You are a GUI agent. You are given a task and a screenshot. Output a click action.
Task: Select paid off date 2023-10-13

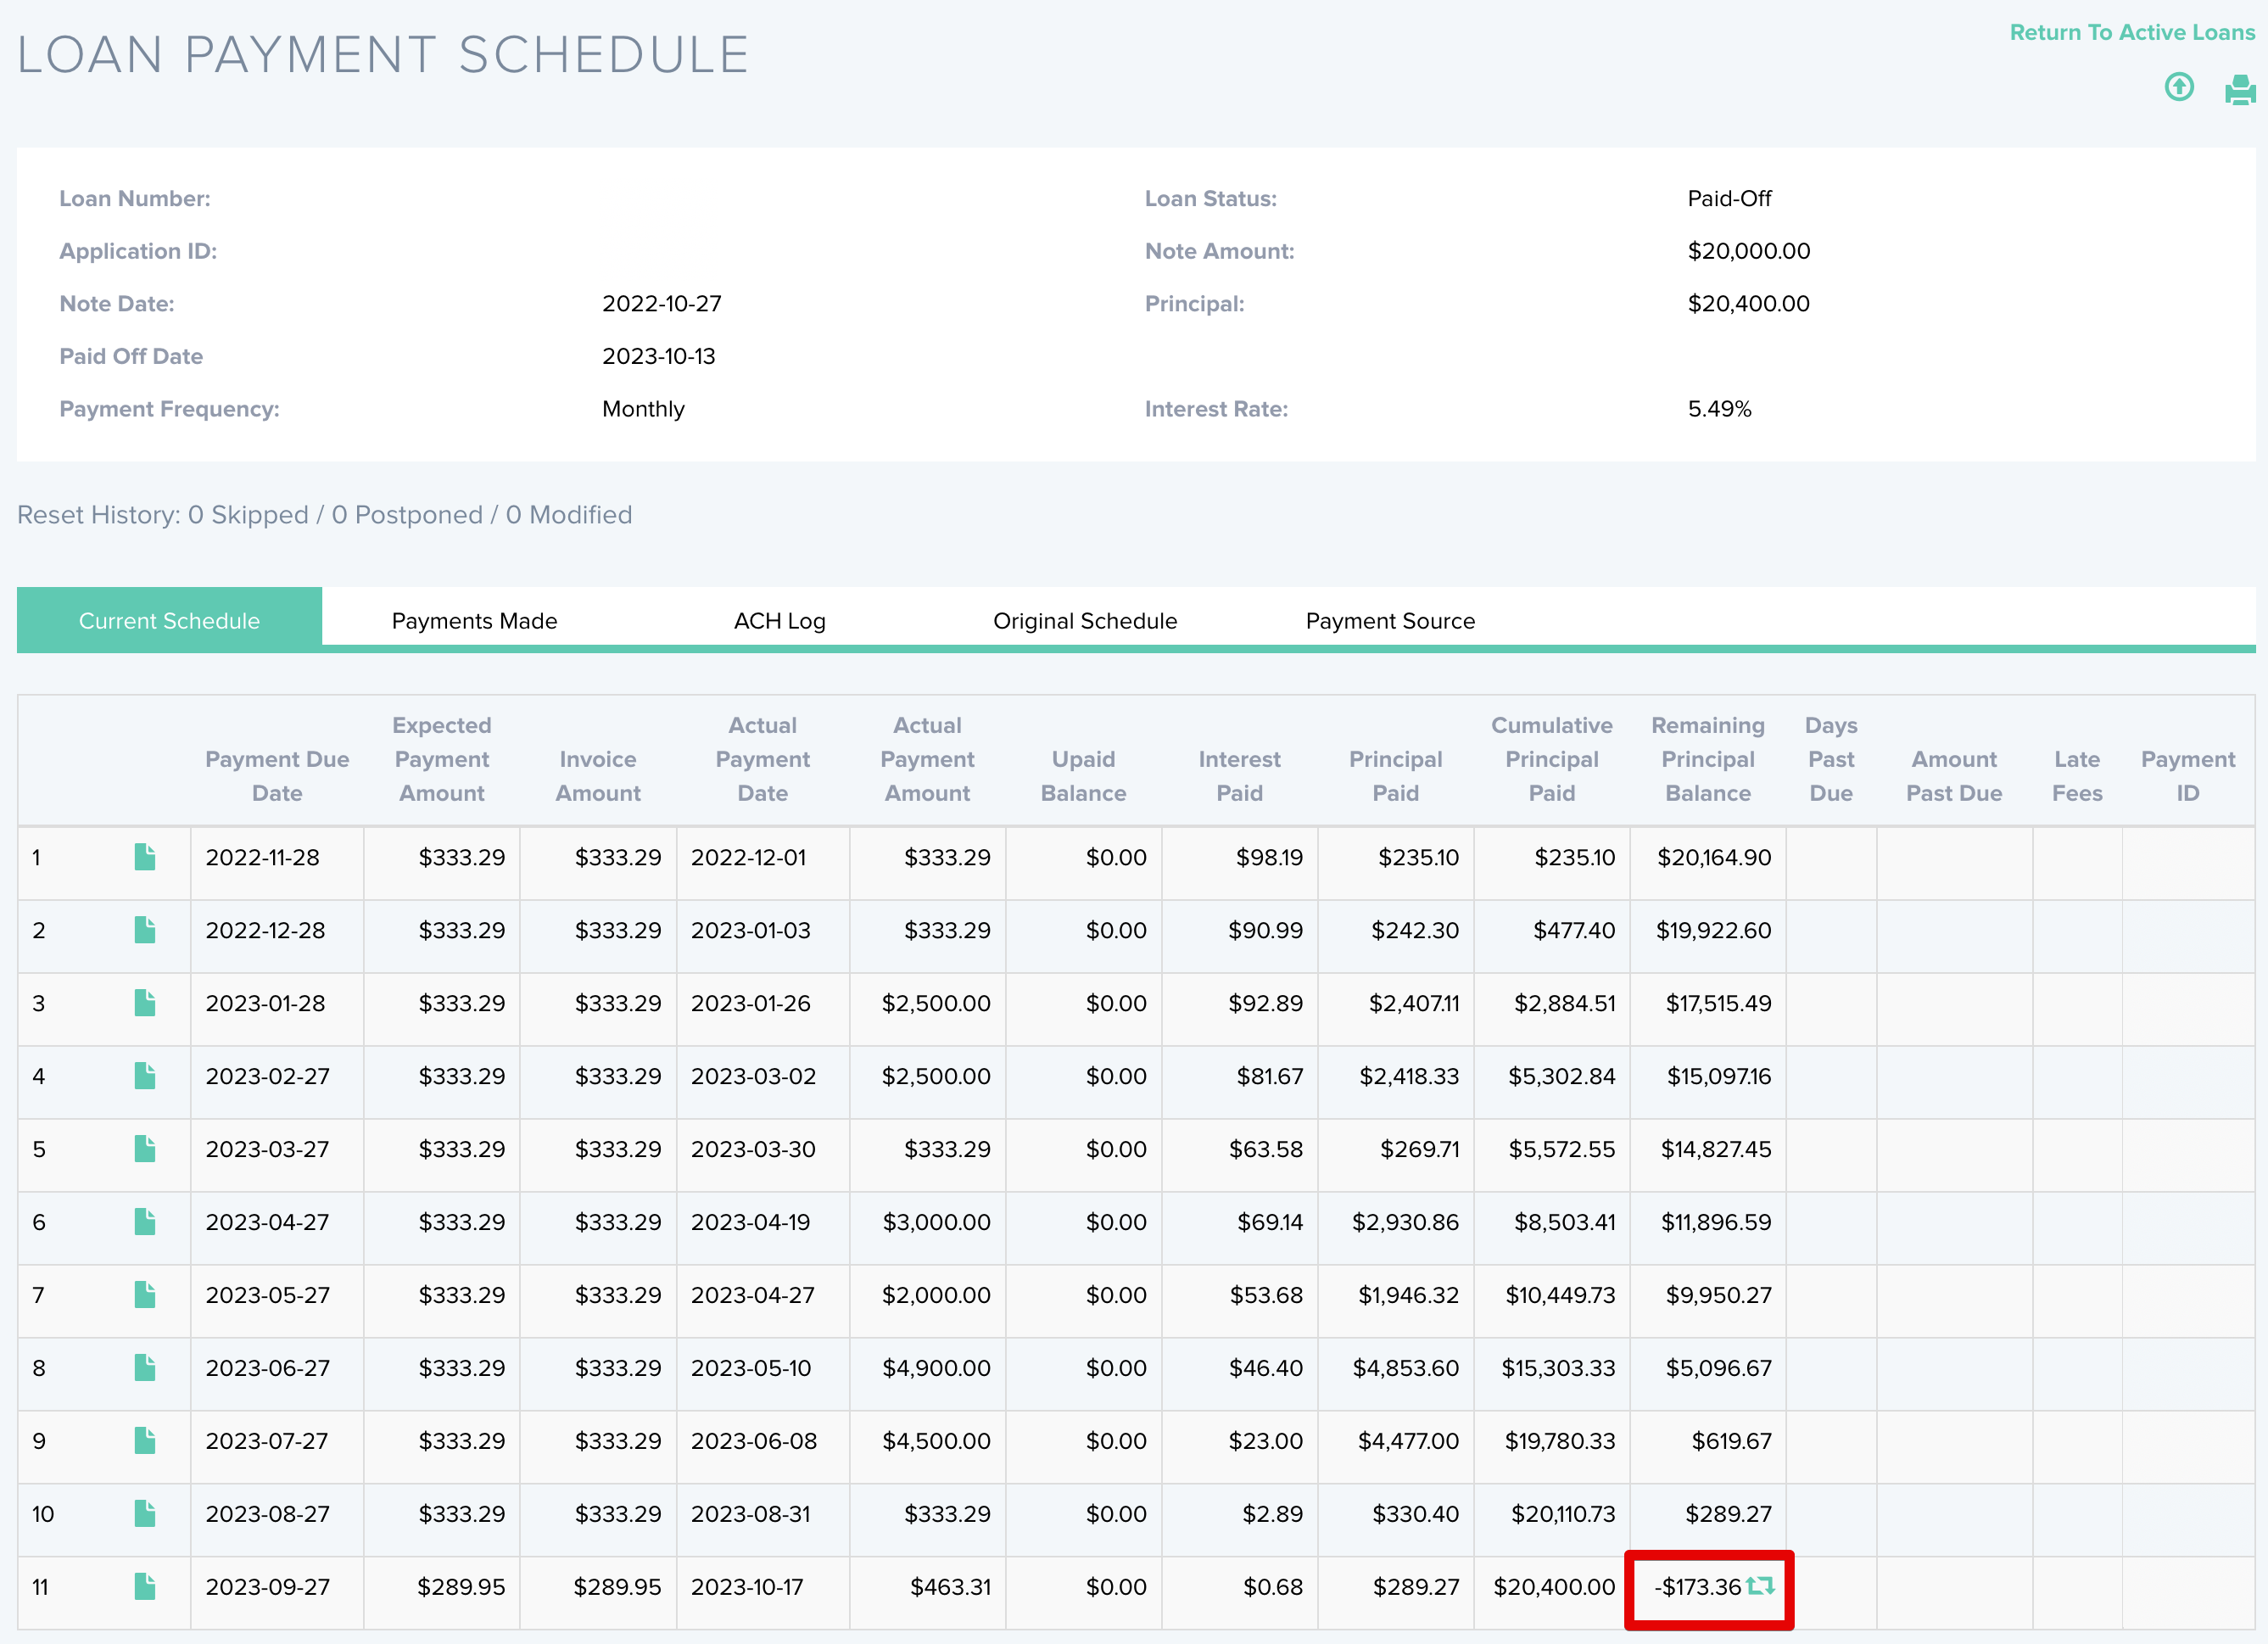(x=658, y=356)
